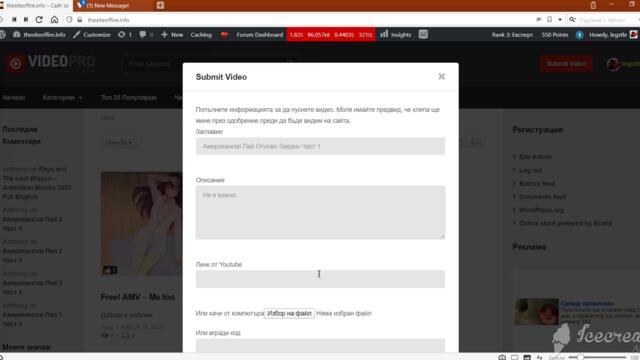This screenshot has height=360, width=640.
Task: Click the file chooser button to upload
Action: tap(289, 313)
